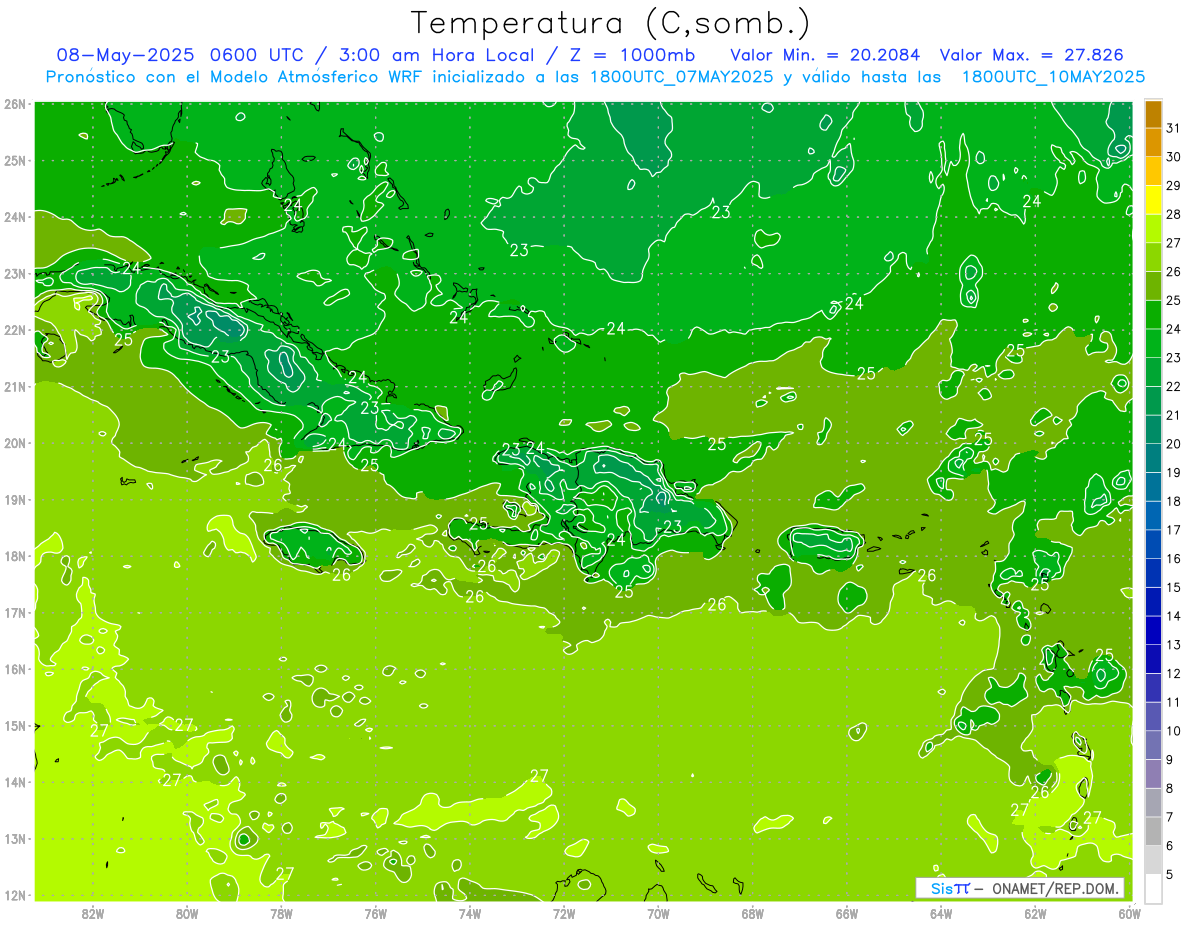Select legend value 29 on the color scale
The height and width of the screenshot is (927, 1200).
1173,186
